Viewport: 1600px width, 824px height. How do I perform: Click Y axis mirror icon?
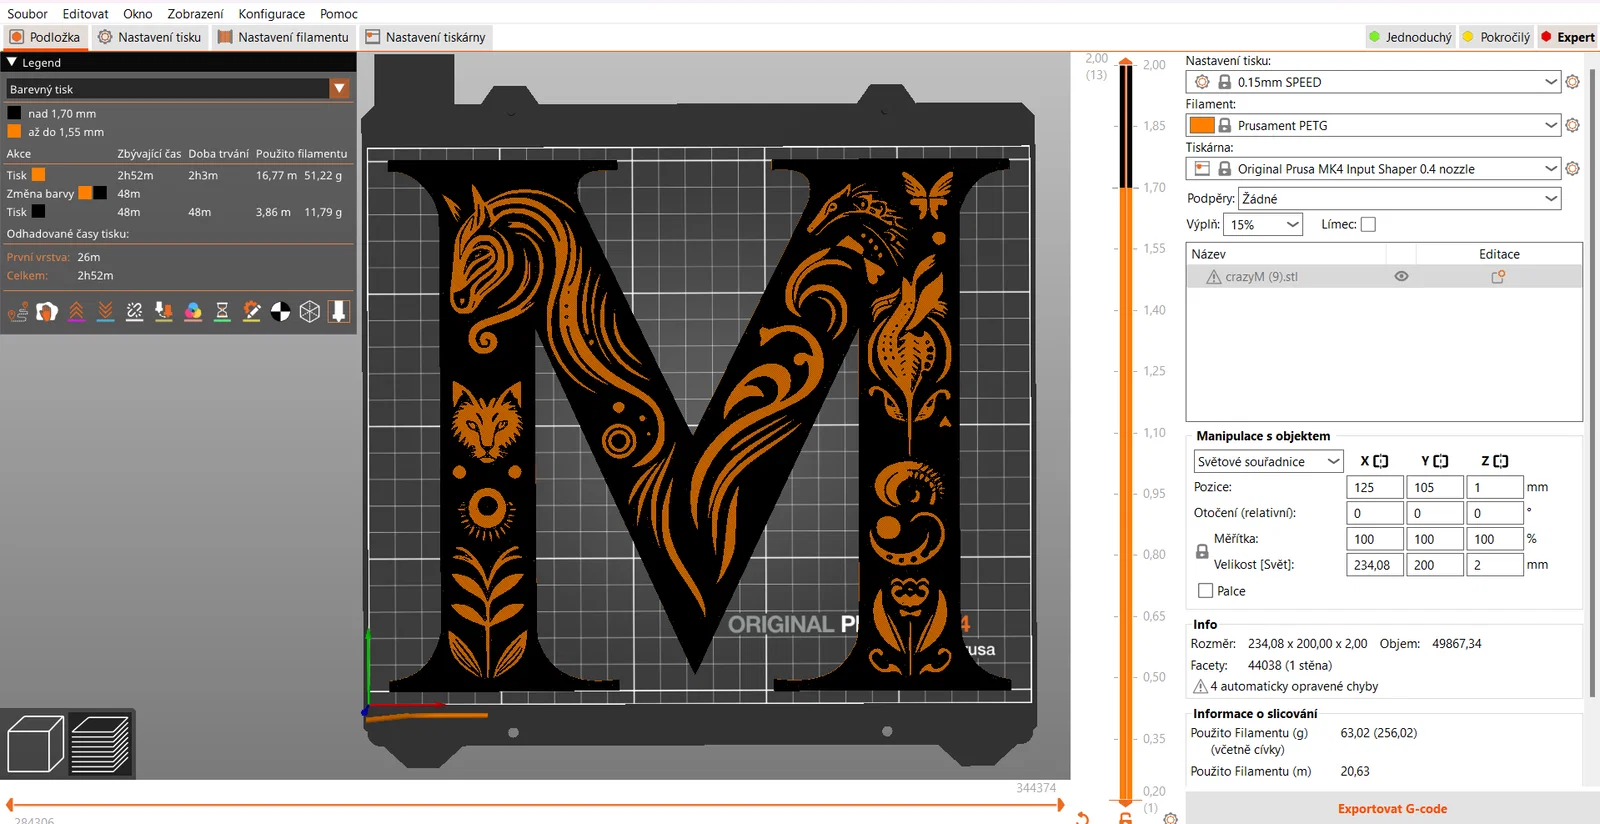[1441, 461]
